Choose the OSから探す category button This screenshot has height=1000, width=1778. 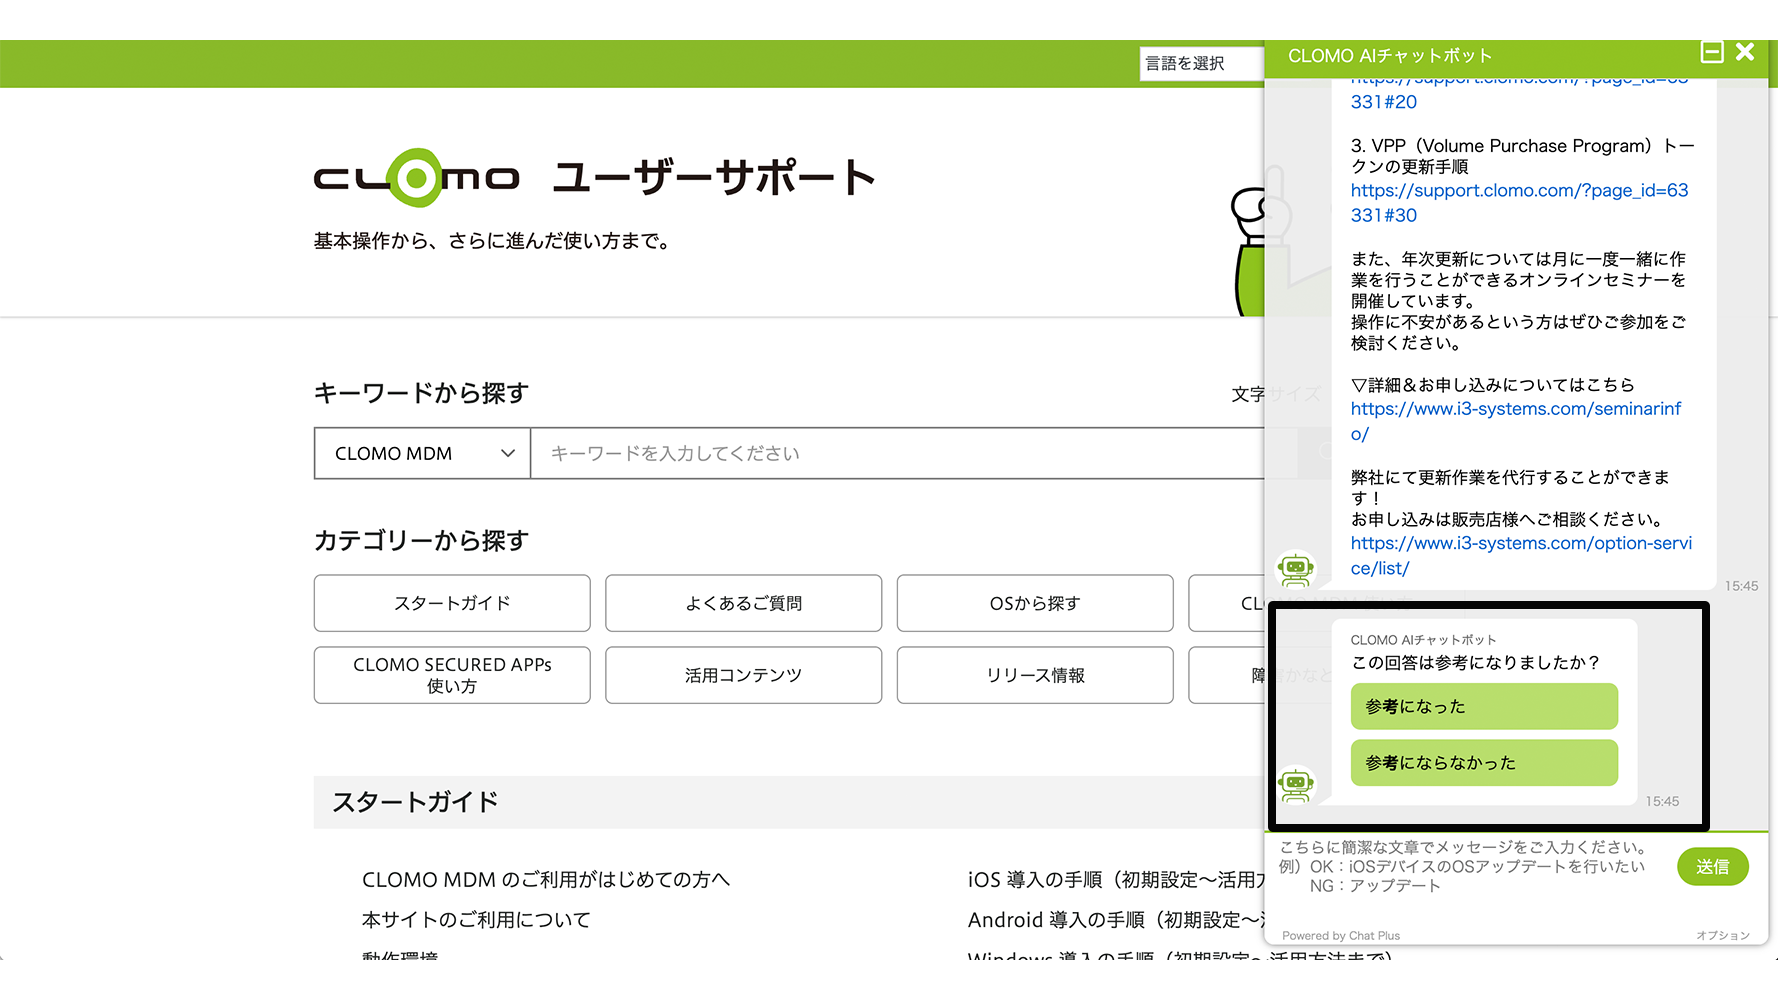[x=1035, y=603]
